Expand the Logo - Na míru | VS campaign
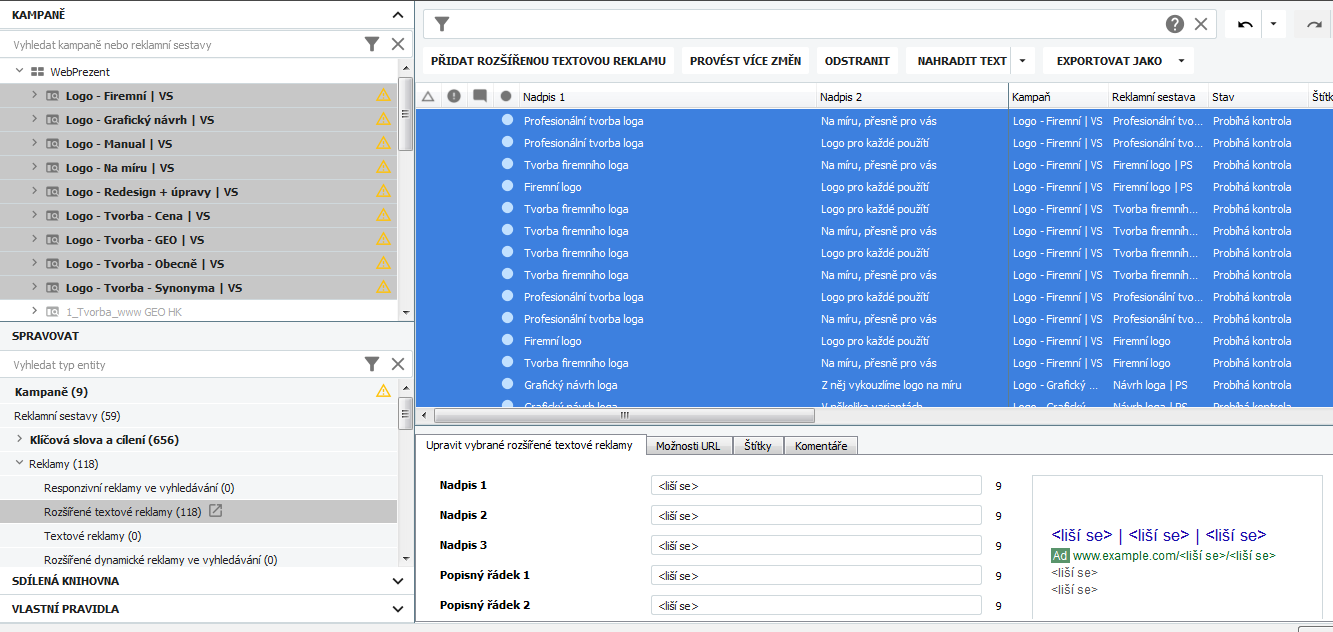The height and width of the screenshot is (632, 1333). pos(34,167)
